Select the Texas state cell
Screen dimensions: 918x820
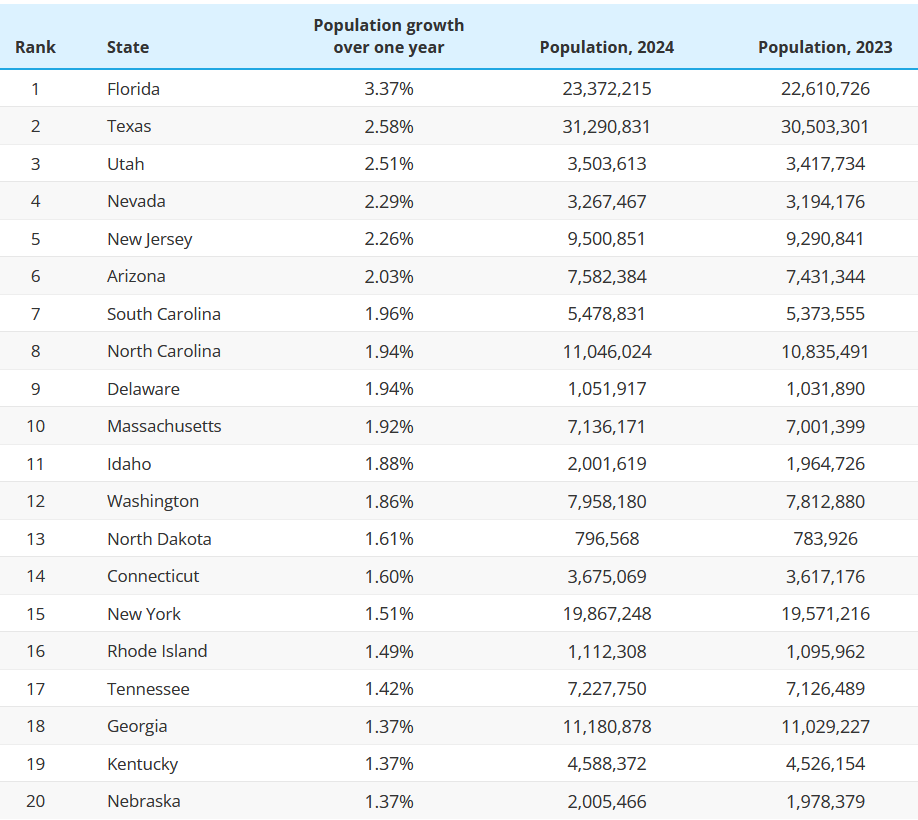[129, 126]
